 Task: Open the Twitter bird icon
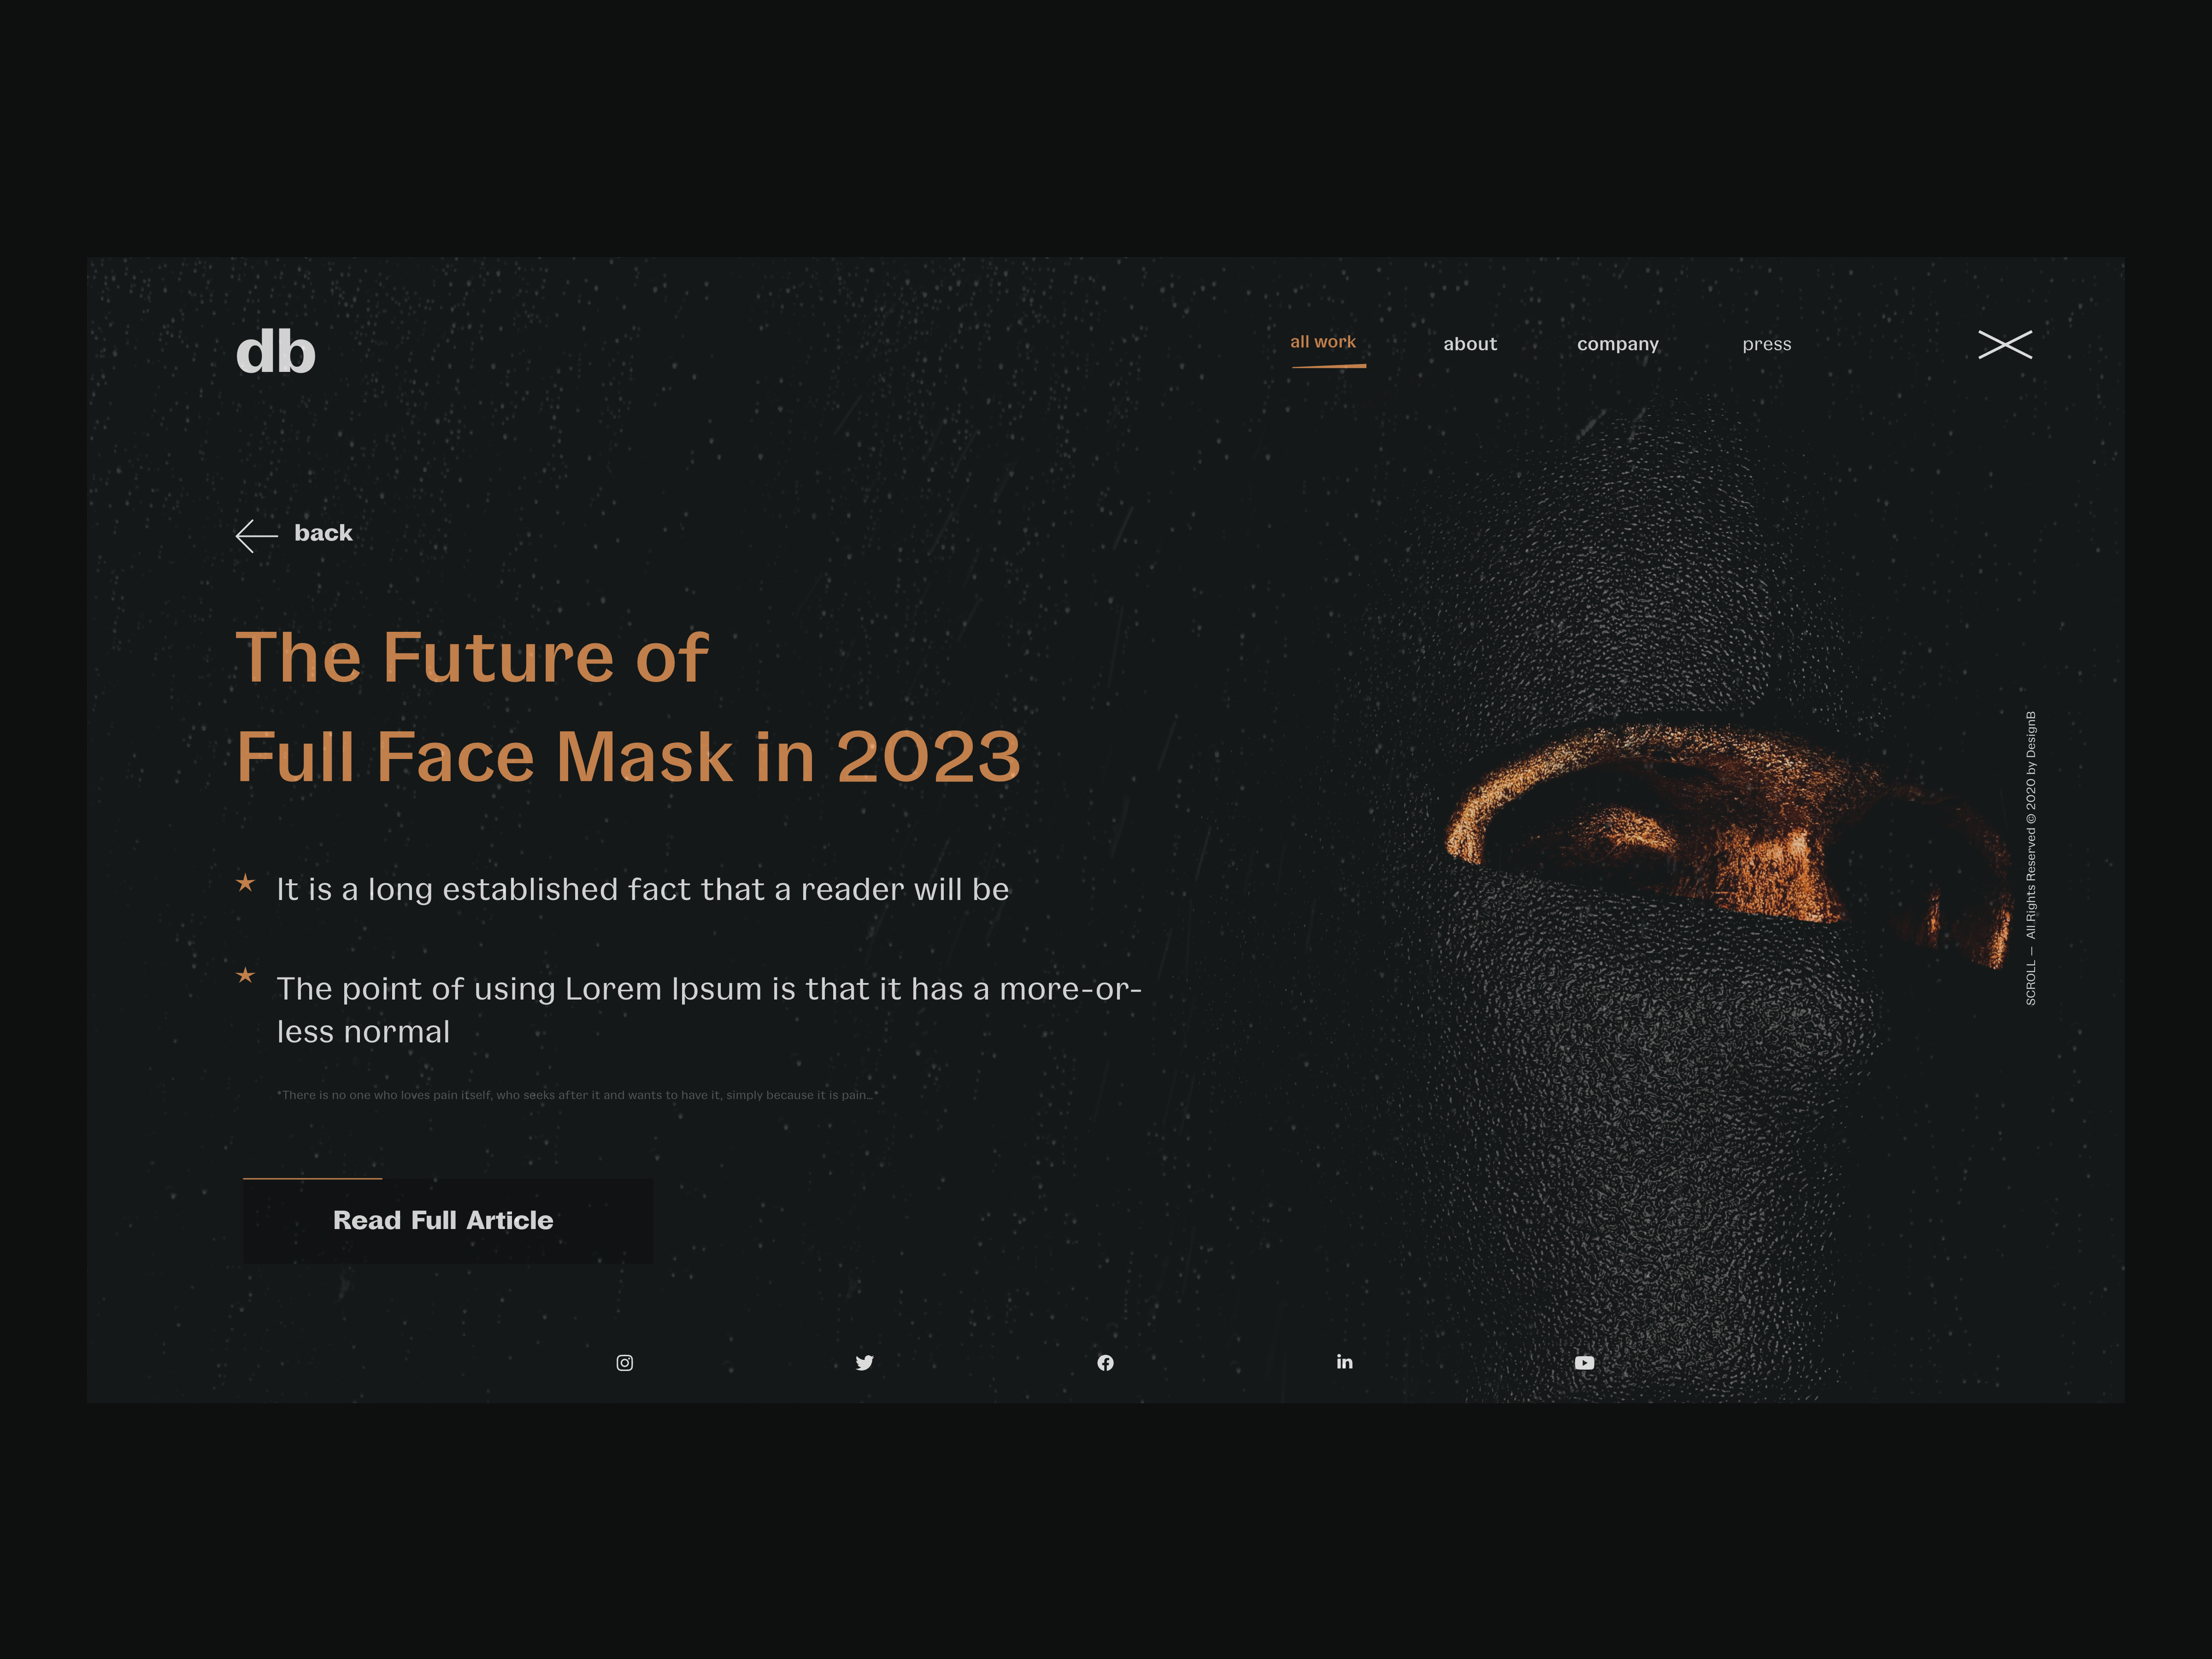click(865, 1363)
